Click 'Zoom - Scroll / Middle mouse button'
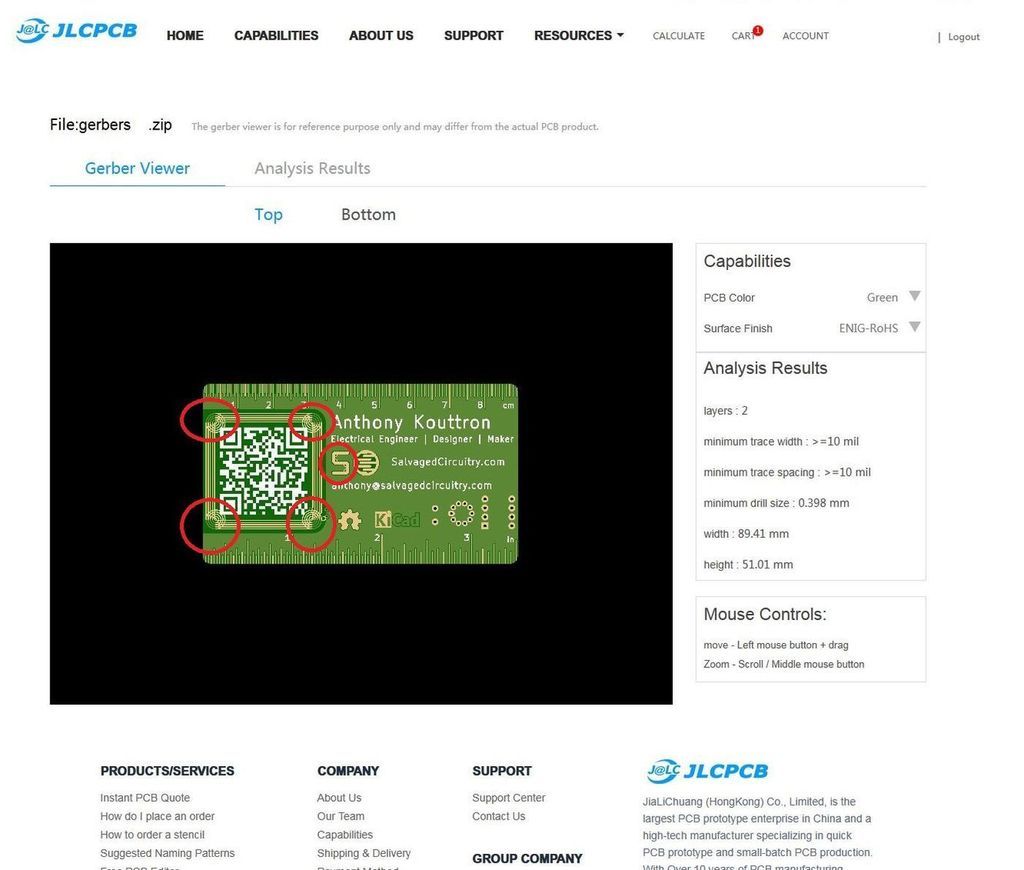Image resolution: width=1024 pixels, height=870 pixels. click(x=784, y=664)
